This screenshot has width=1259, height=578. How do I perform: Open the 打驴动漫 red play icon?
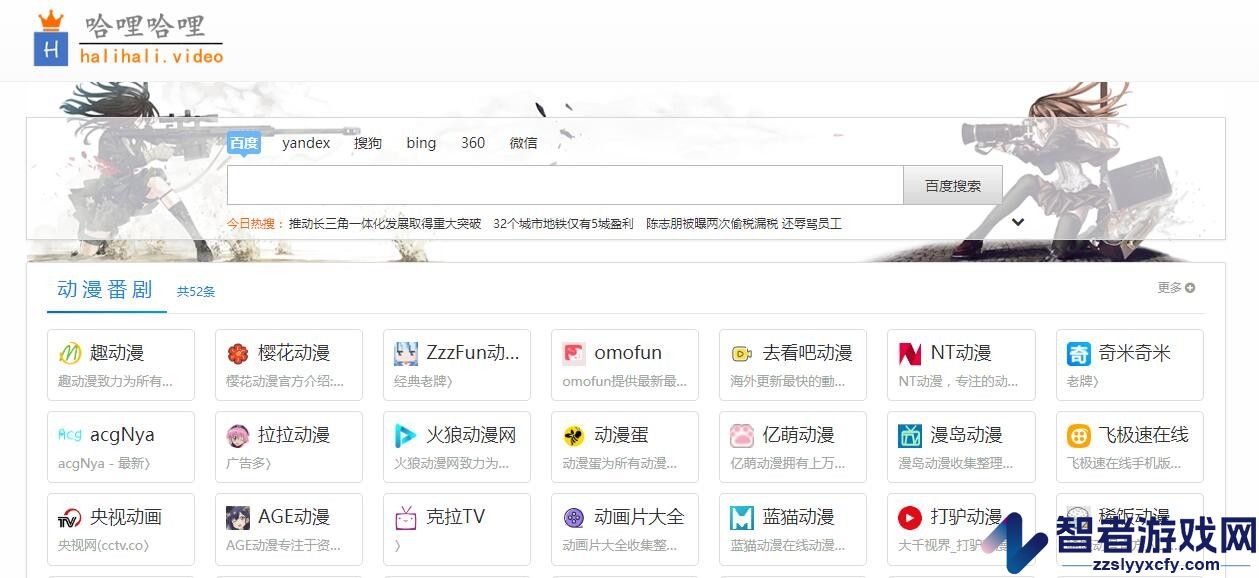tap(910, 517)
